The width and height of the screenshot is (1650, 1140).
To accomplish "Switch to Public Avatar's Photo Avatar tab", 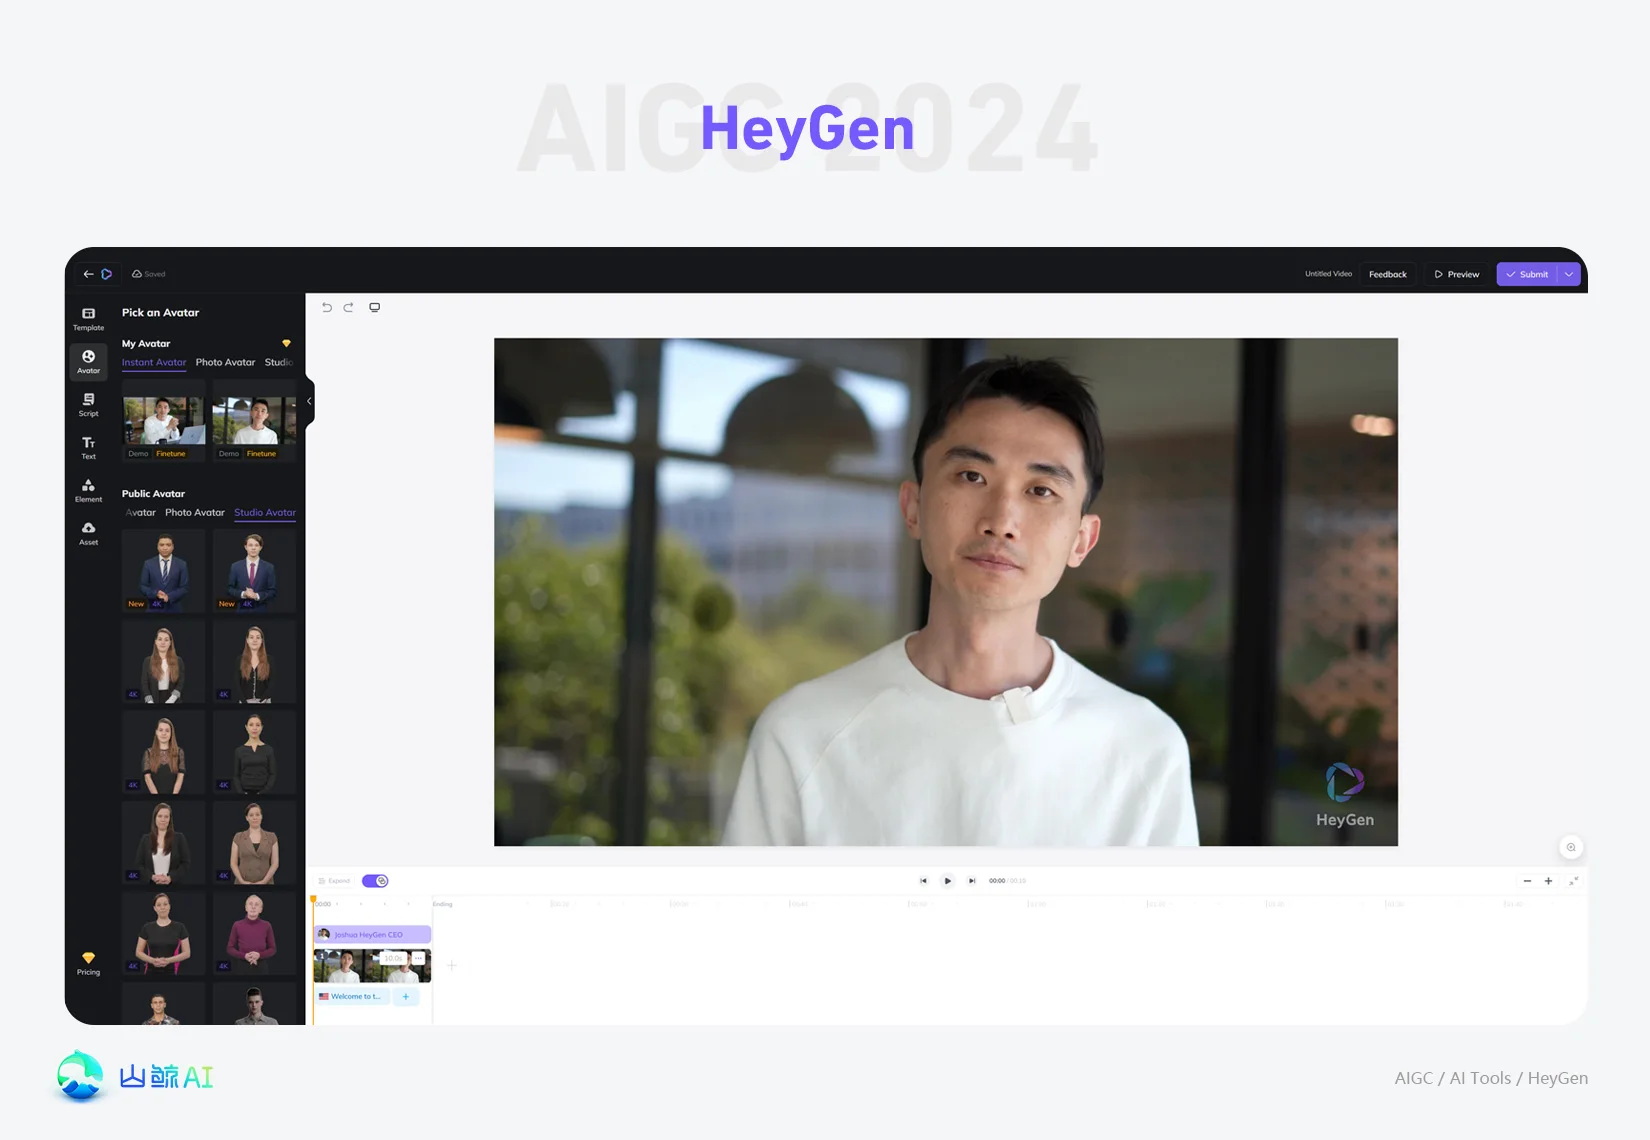I will 195,512.
